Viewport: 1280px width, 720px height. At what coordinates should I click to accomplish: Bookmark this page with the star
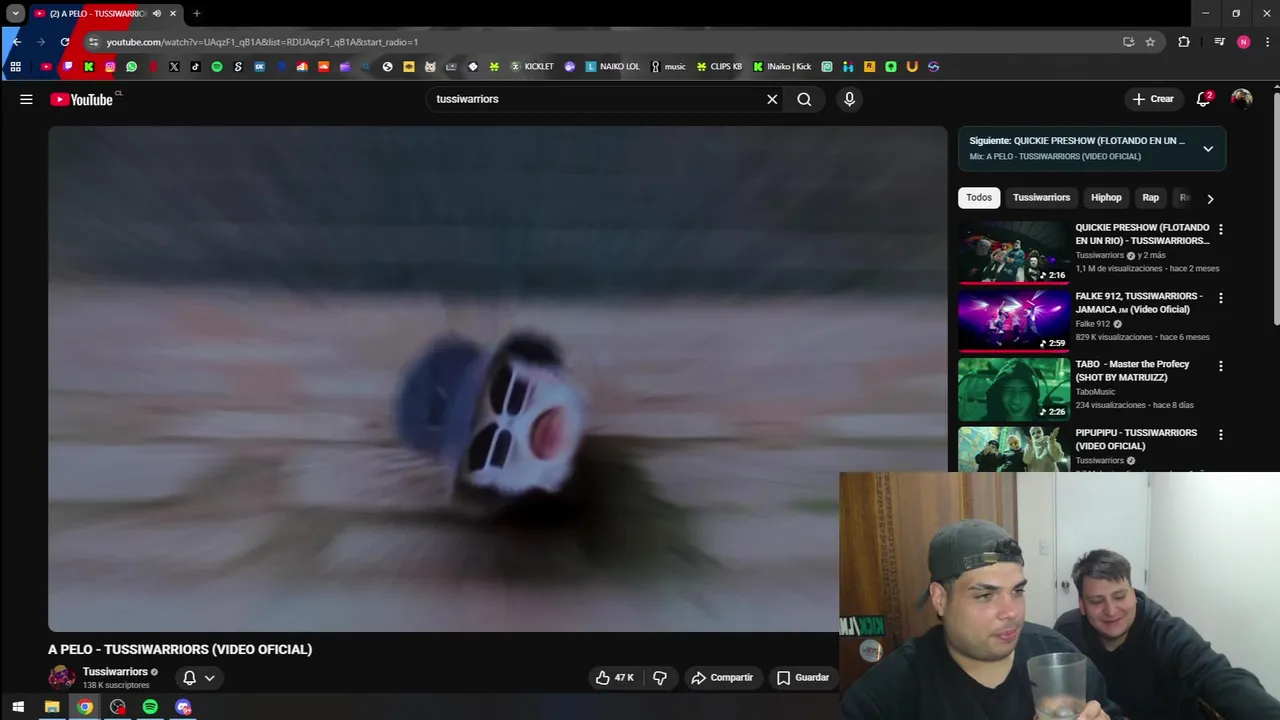click(1150, 42)
